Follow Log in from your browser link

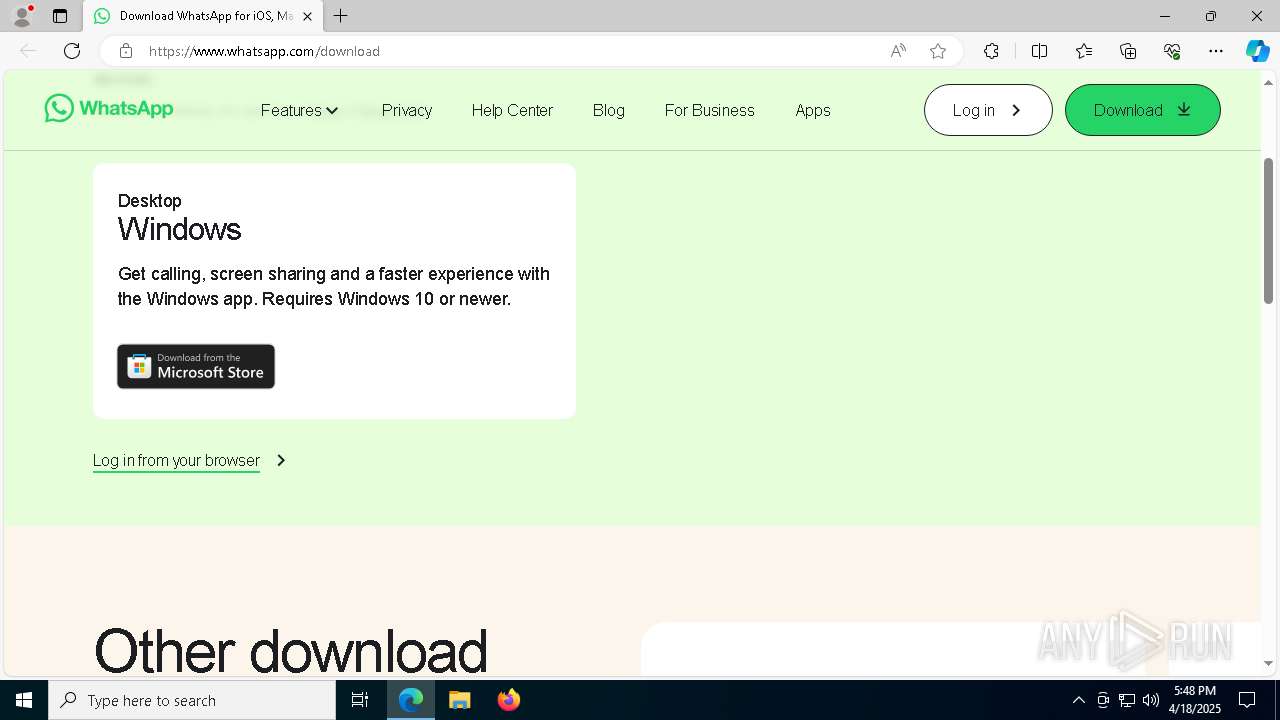(x=176, y=460)
